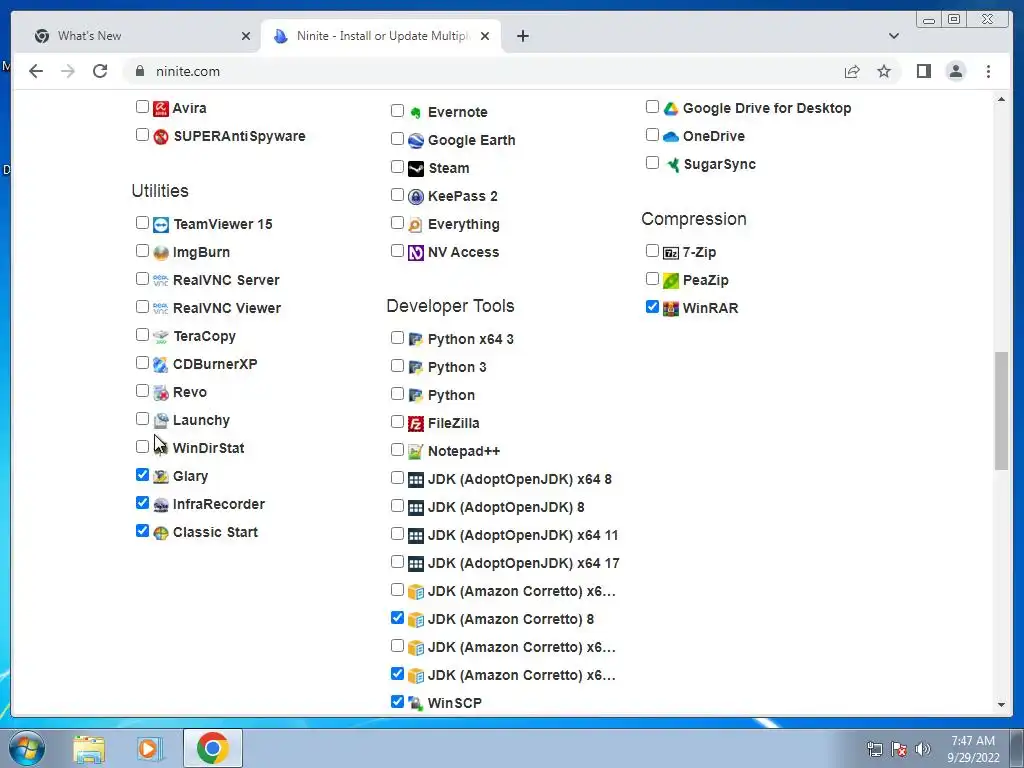Click the WinRAR books icon
Screen dimensions: 1024x768
click(671, 309)
